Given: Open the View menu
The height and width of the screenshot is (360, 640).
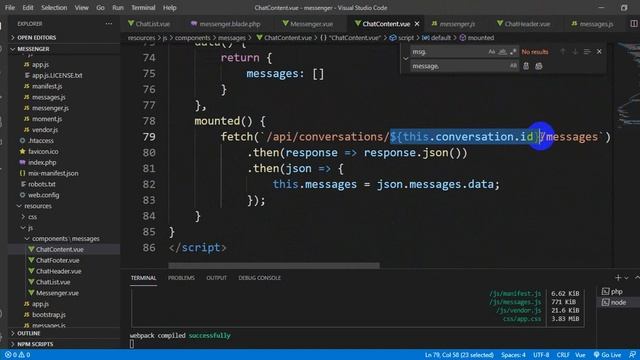Looking at the screenshot, I should pos(81,8).
